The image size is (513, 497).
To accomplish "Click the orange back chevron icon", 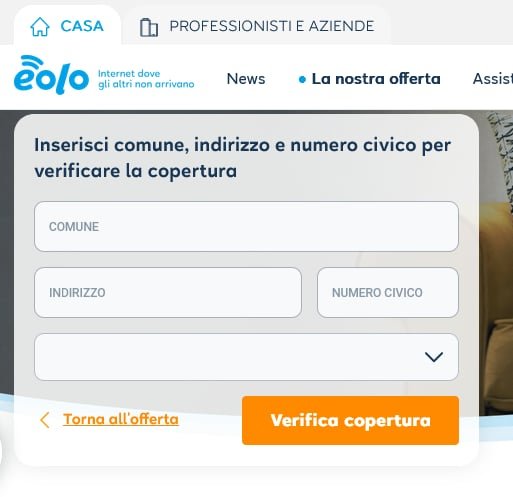I will coord(45,420).
